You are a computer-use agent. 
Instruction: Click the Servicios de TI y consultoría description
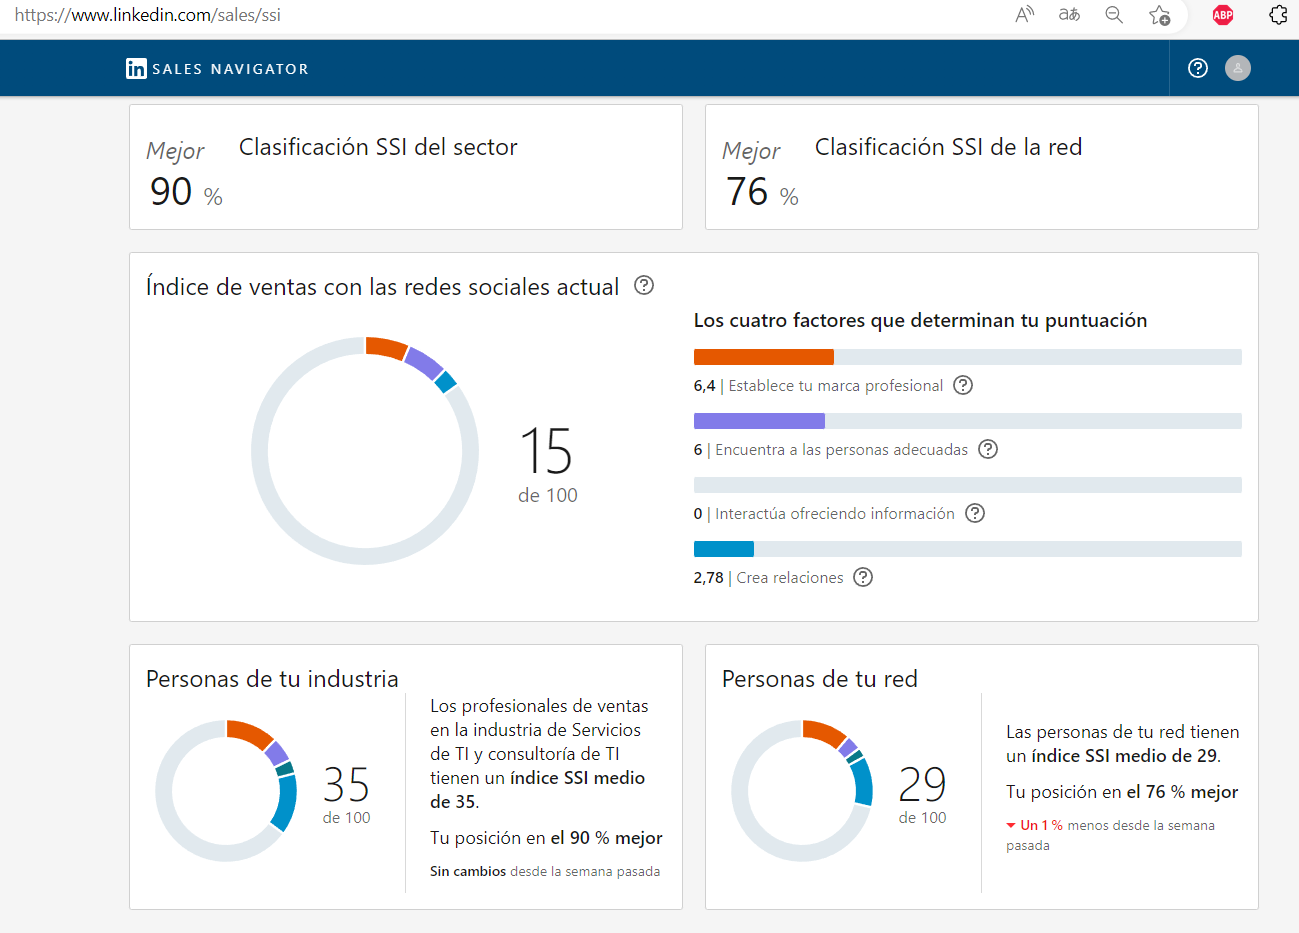(540, 754)
